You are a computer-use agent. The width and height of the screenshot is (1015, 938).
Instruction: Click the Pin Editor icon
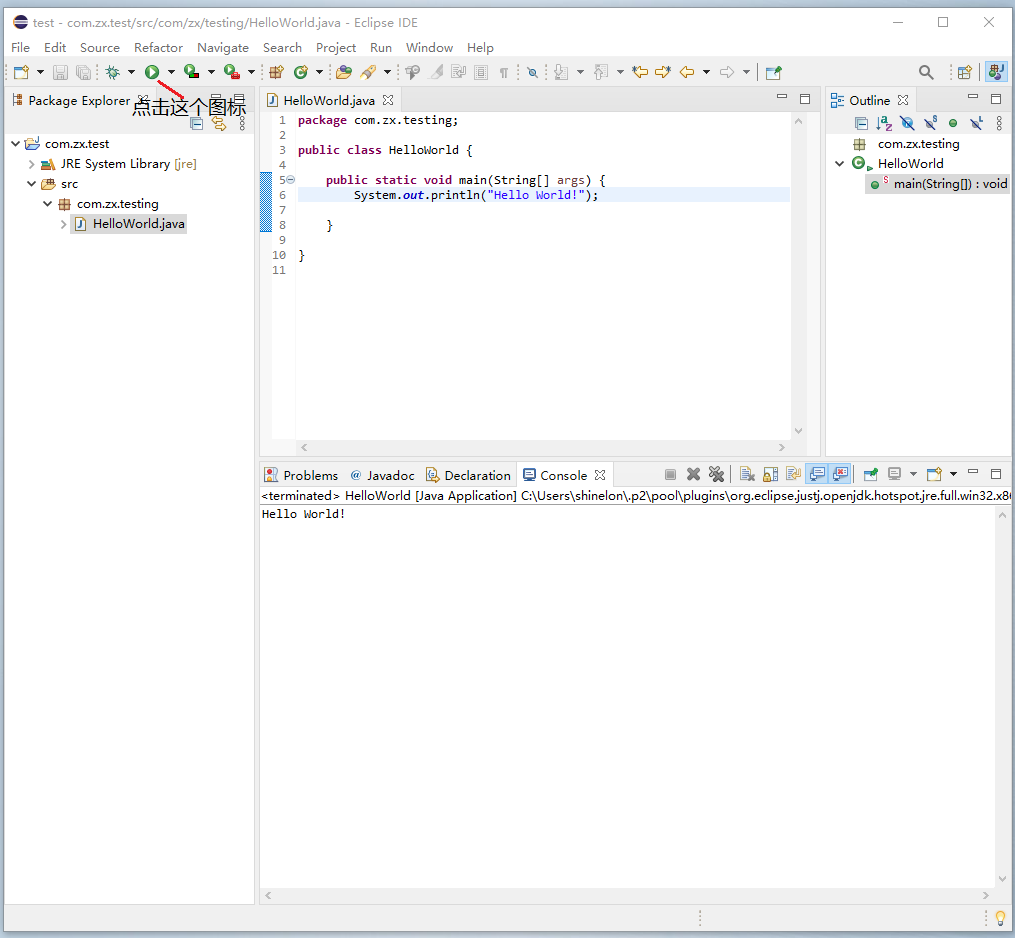pos(774,72)
